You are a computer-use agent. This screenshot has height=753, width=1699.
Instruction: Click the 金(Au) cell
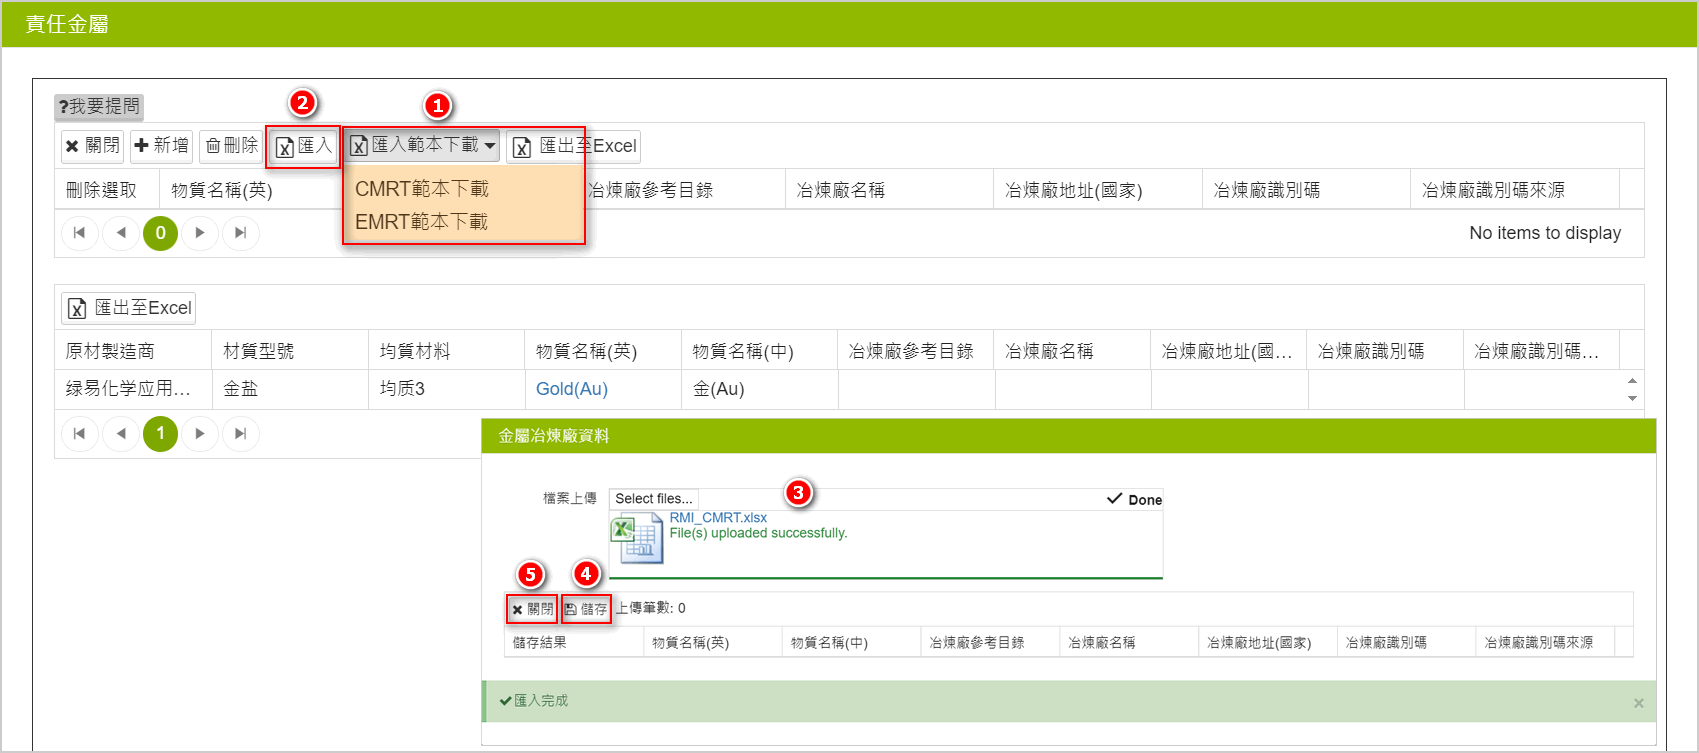[x=760, y=389]
